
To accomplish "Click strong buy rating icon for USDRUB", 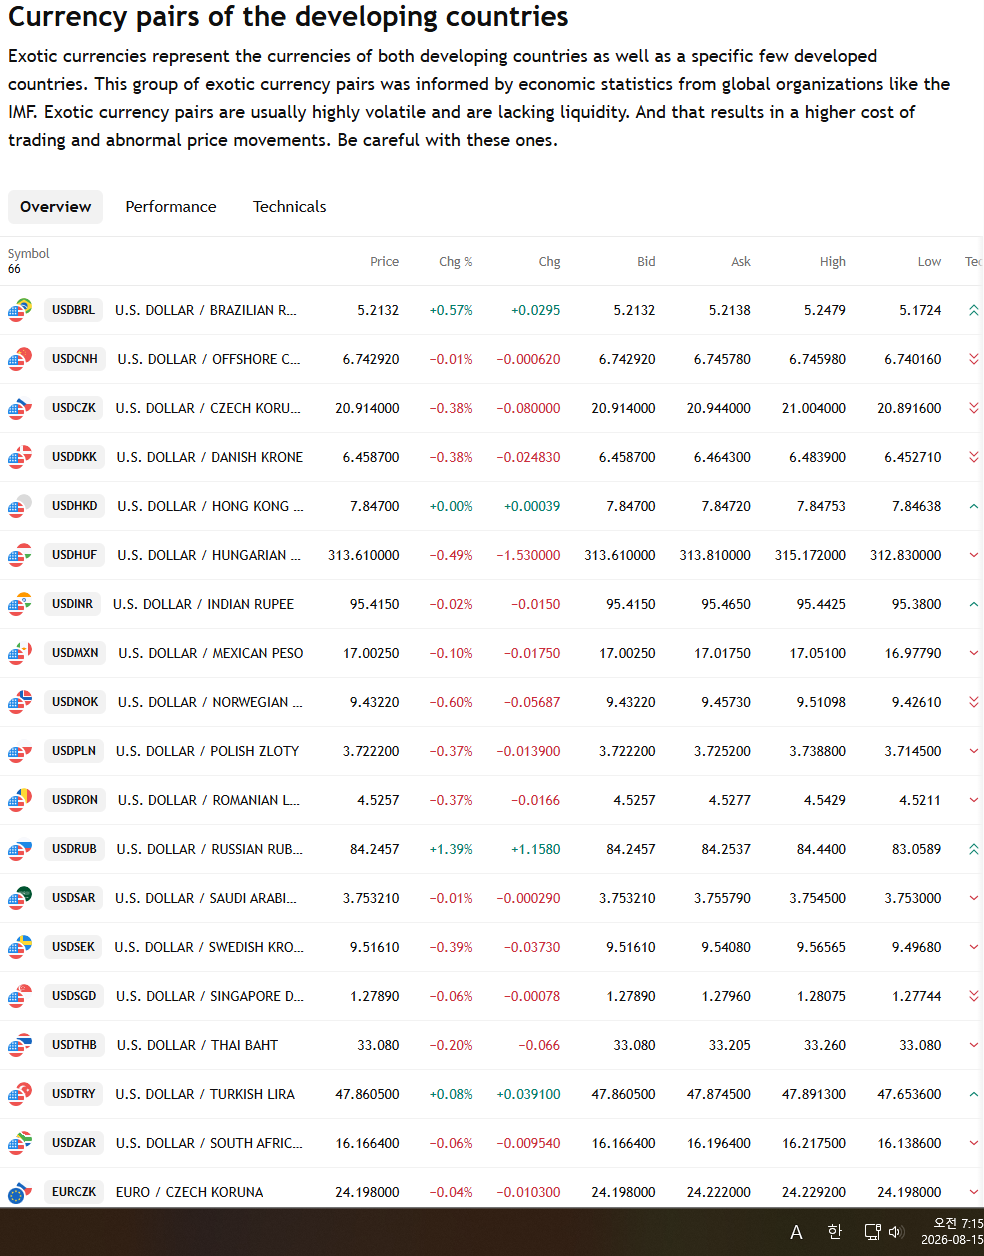I will pyautogui.click(x=973, y=849).
